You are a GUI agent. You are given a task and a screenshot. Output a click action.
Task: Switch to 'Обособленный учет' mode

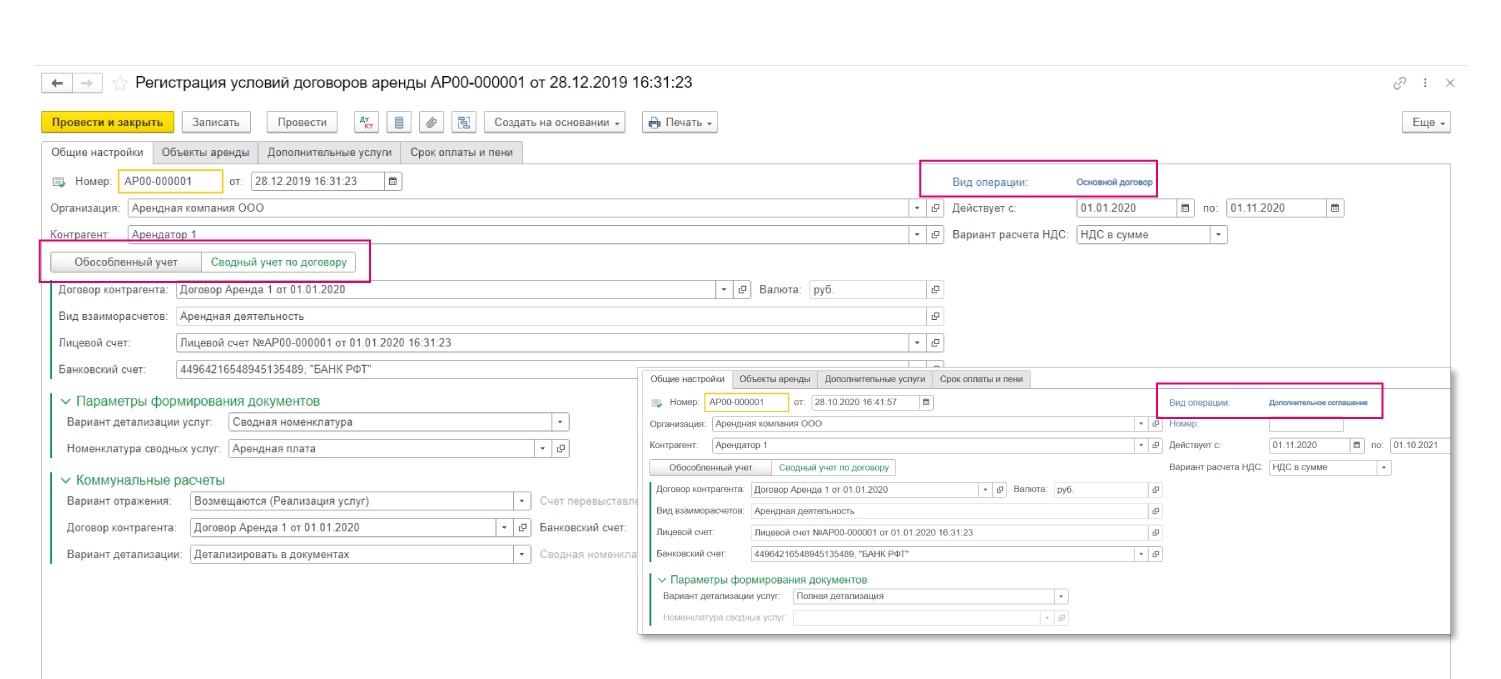126,262
